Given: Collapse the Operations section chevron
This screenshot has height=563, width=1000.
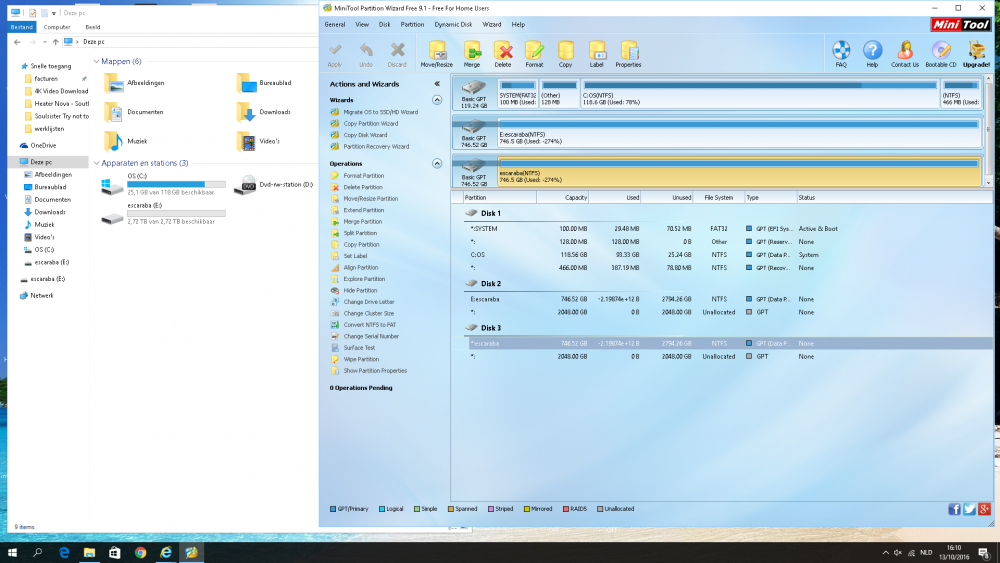Looking at the screenshot, I should [x=437, y=163].
